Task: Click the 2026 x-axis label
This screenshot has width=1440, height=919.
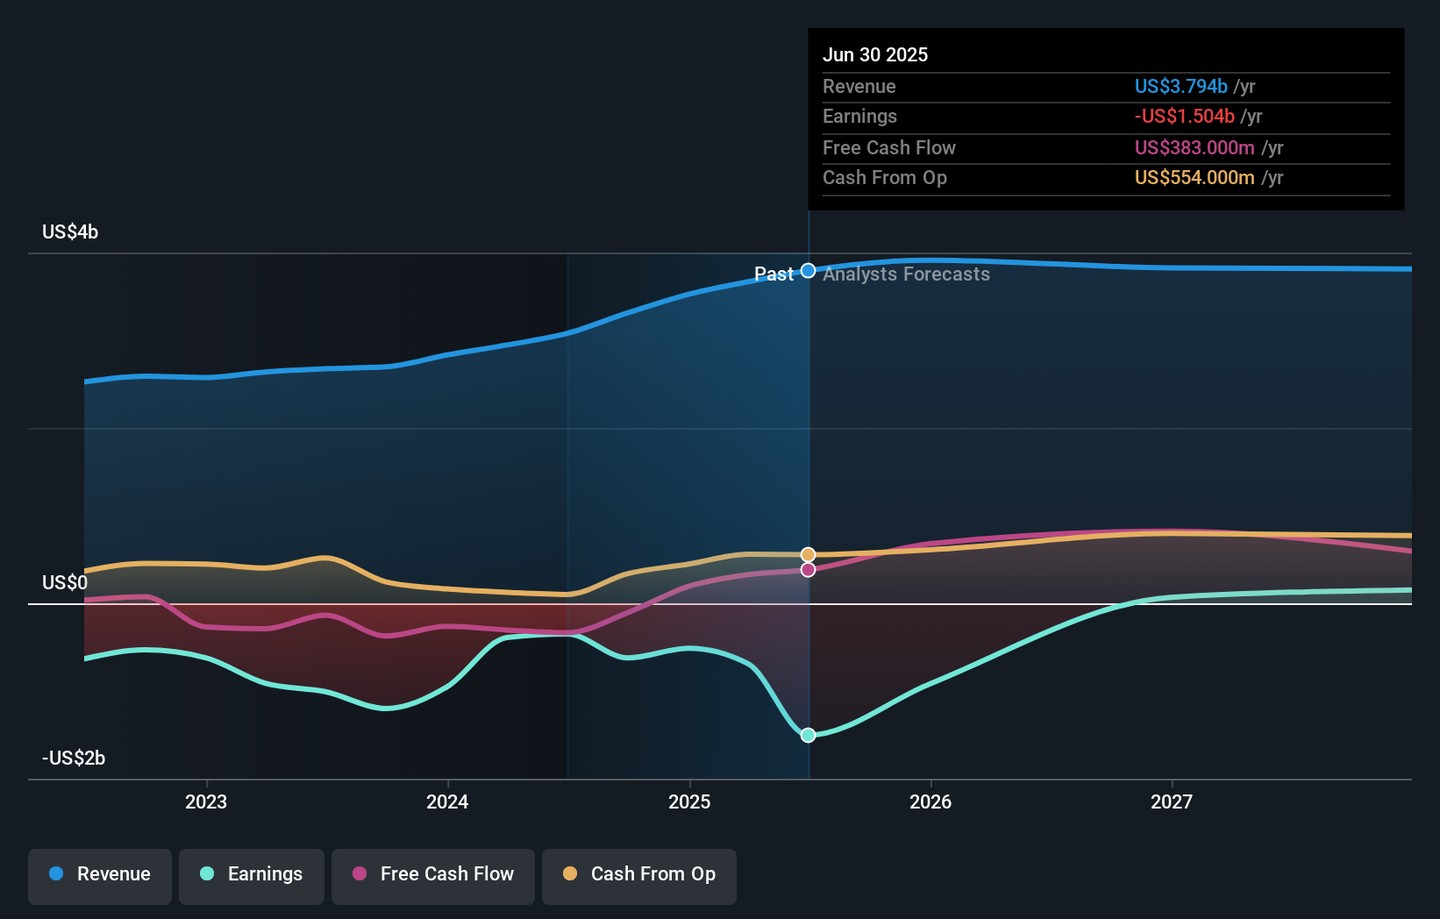Action: tap(930, 802)
